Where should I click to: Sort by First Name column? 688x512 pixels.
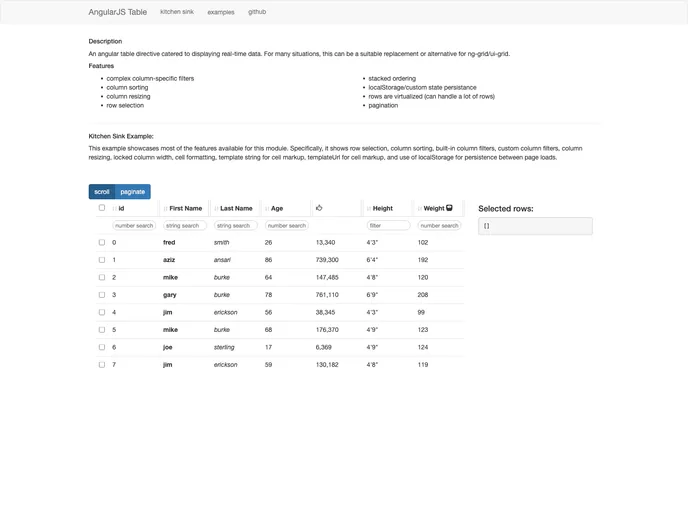[x=186, y=208]
